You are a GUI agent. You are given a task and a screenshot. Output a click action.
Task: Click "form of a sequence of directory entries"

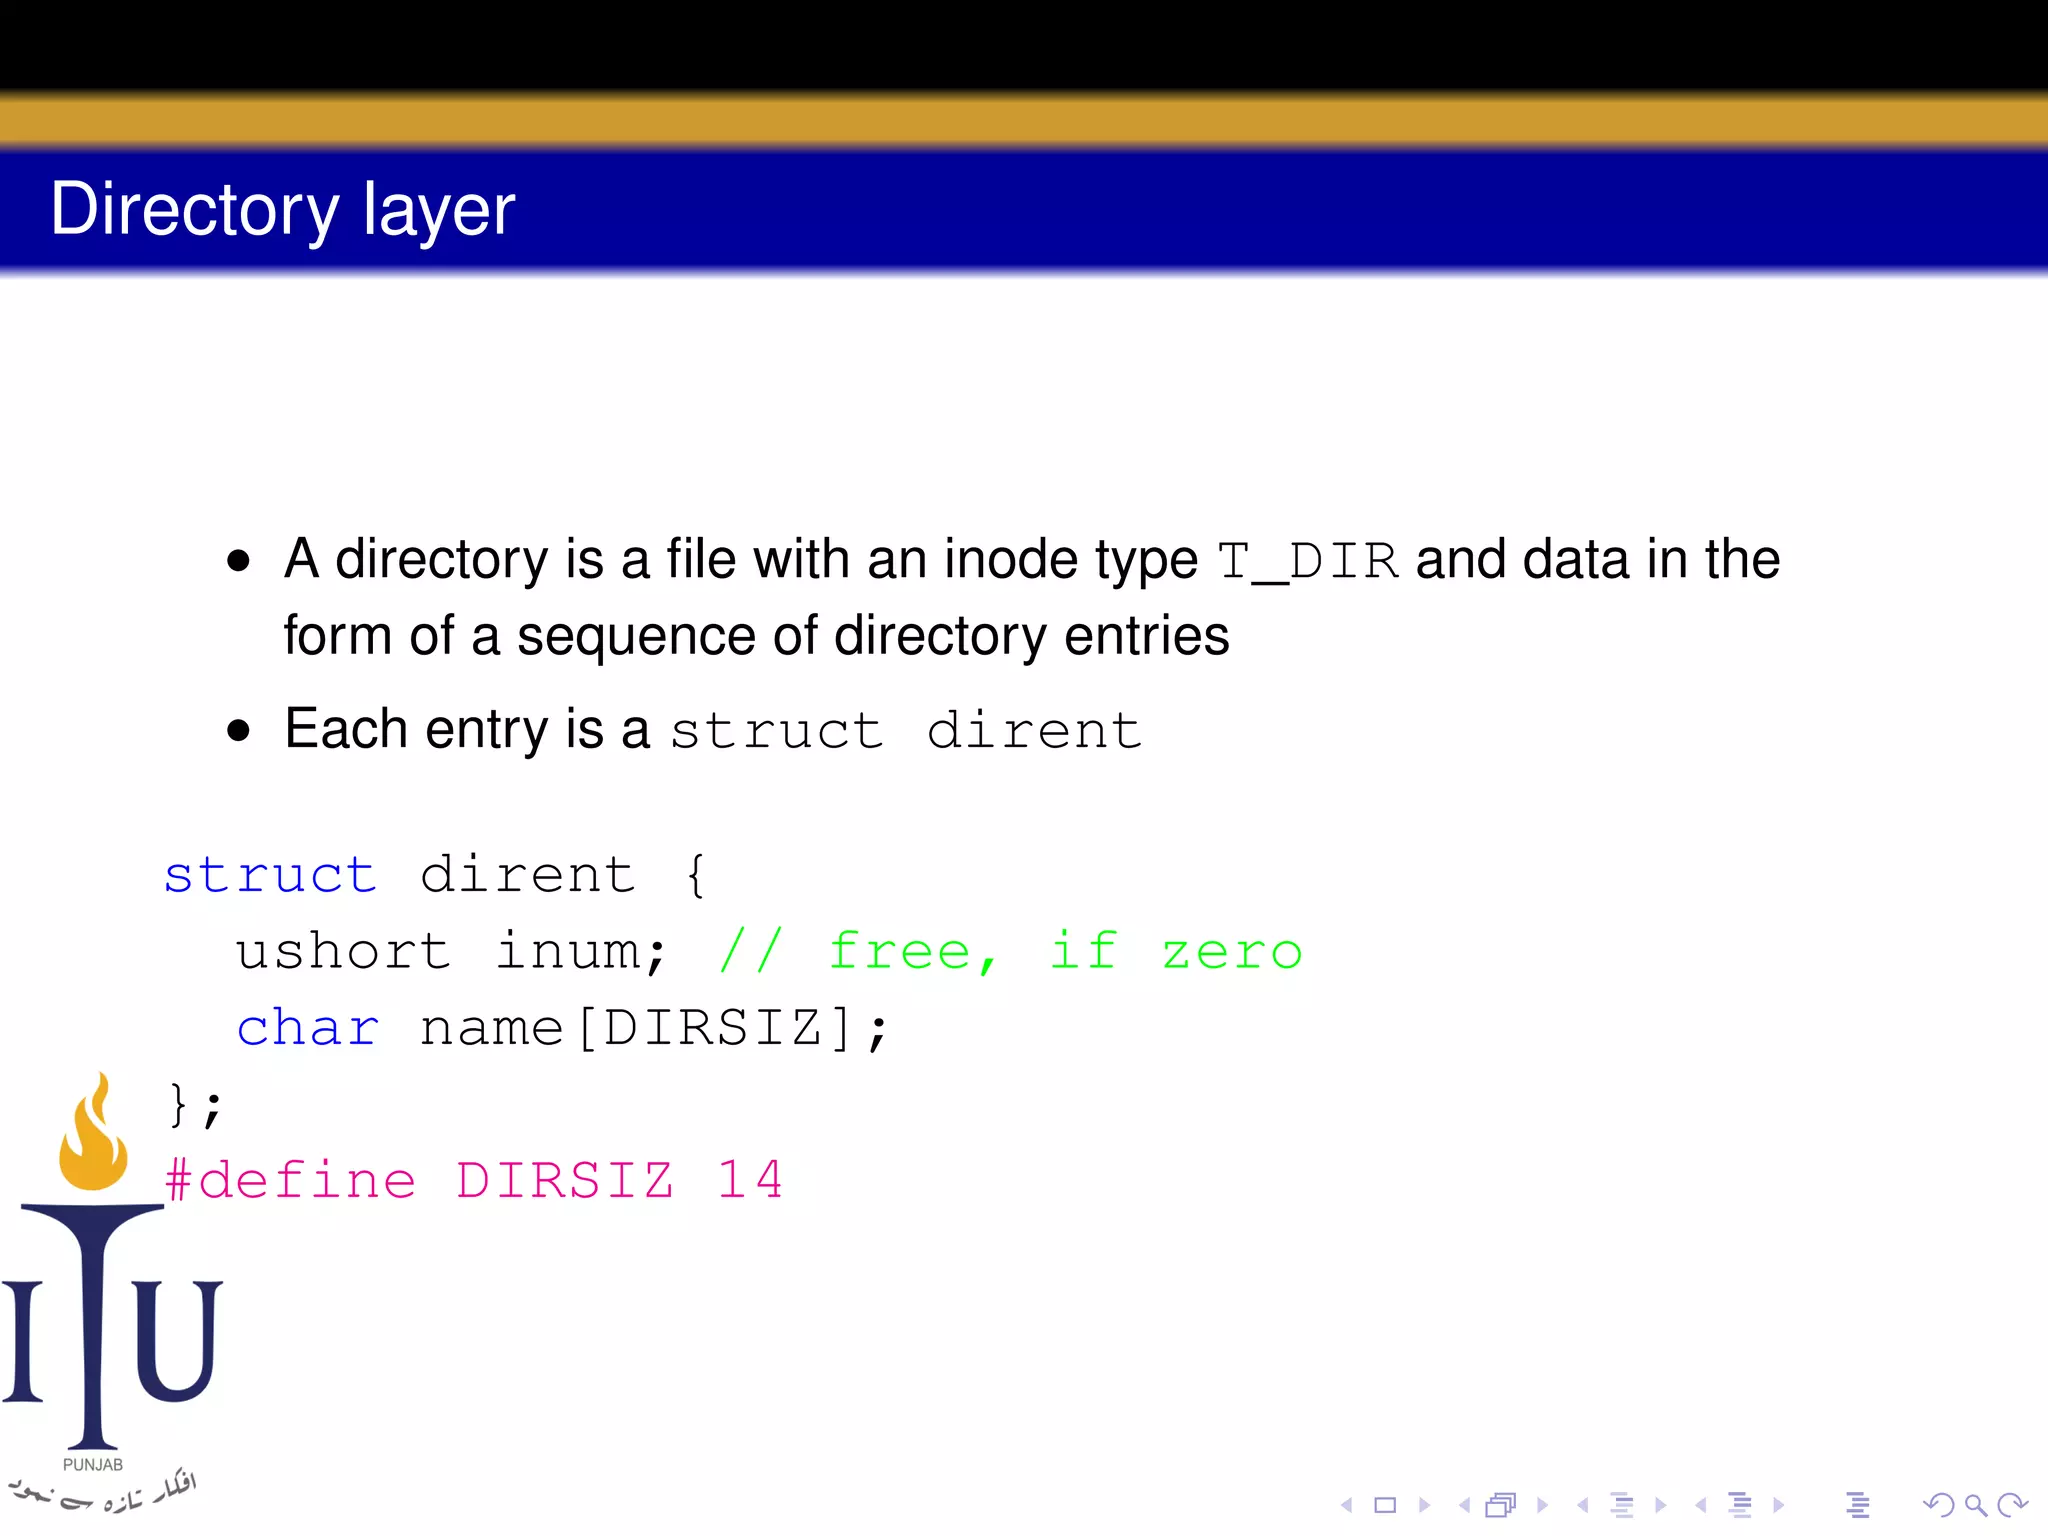click(756, 636)
